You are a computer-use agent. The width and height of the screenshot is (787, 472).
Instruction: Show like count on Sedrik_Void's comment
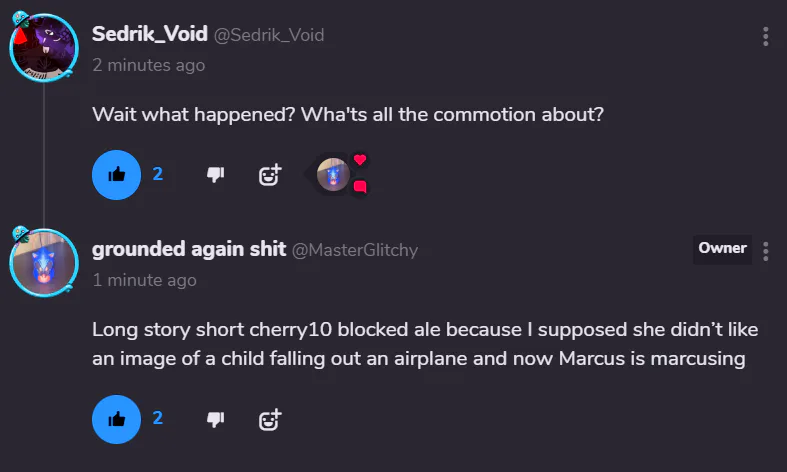(x=158, y=174)
